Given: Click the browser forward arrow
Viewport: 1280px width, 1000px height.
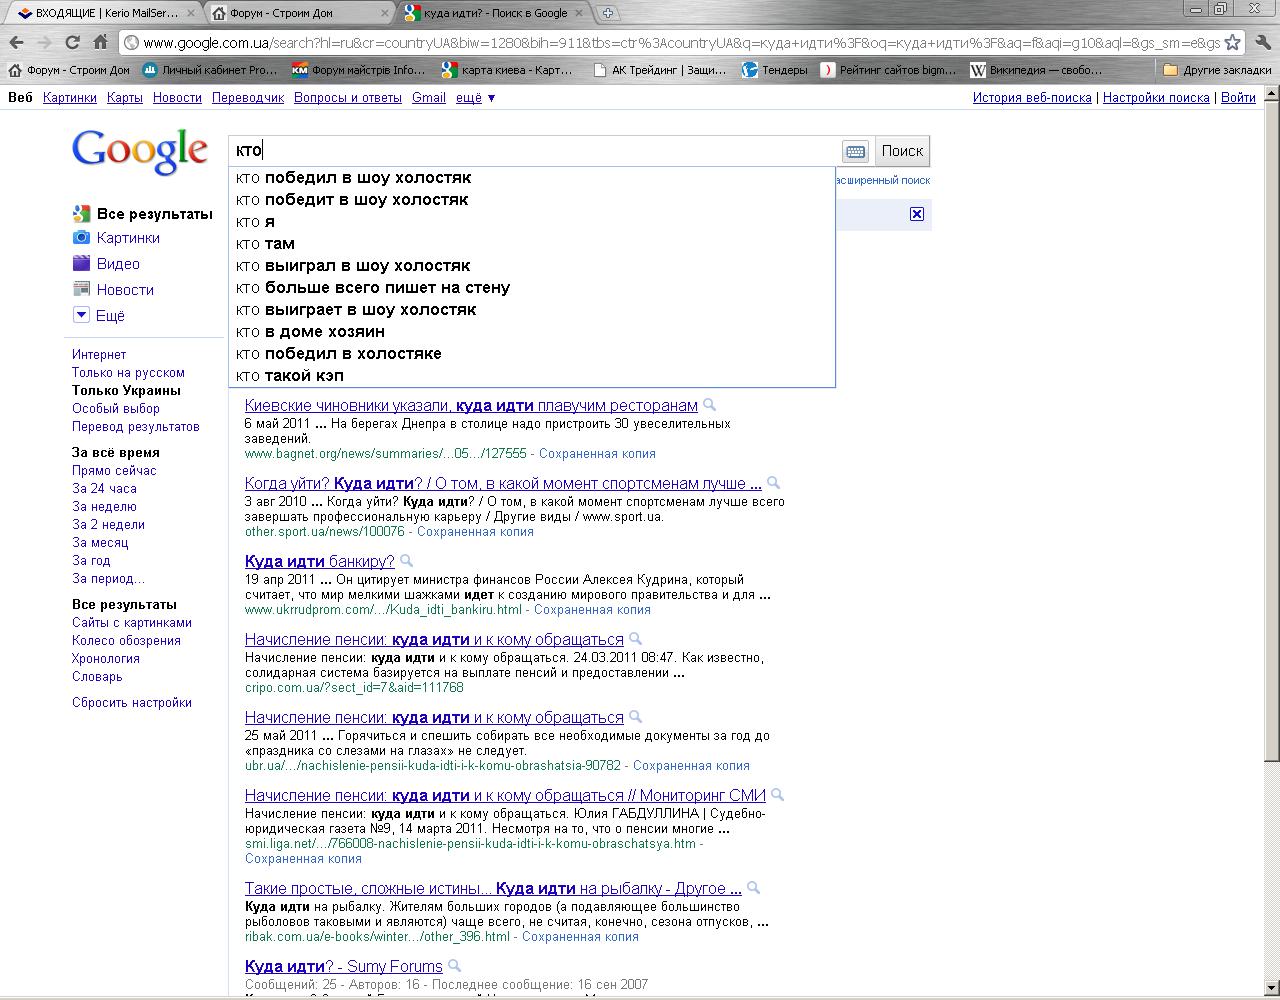Looking at the screenshot, I should (x=44, y=42).
